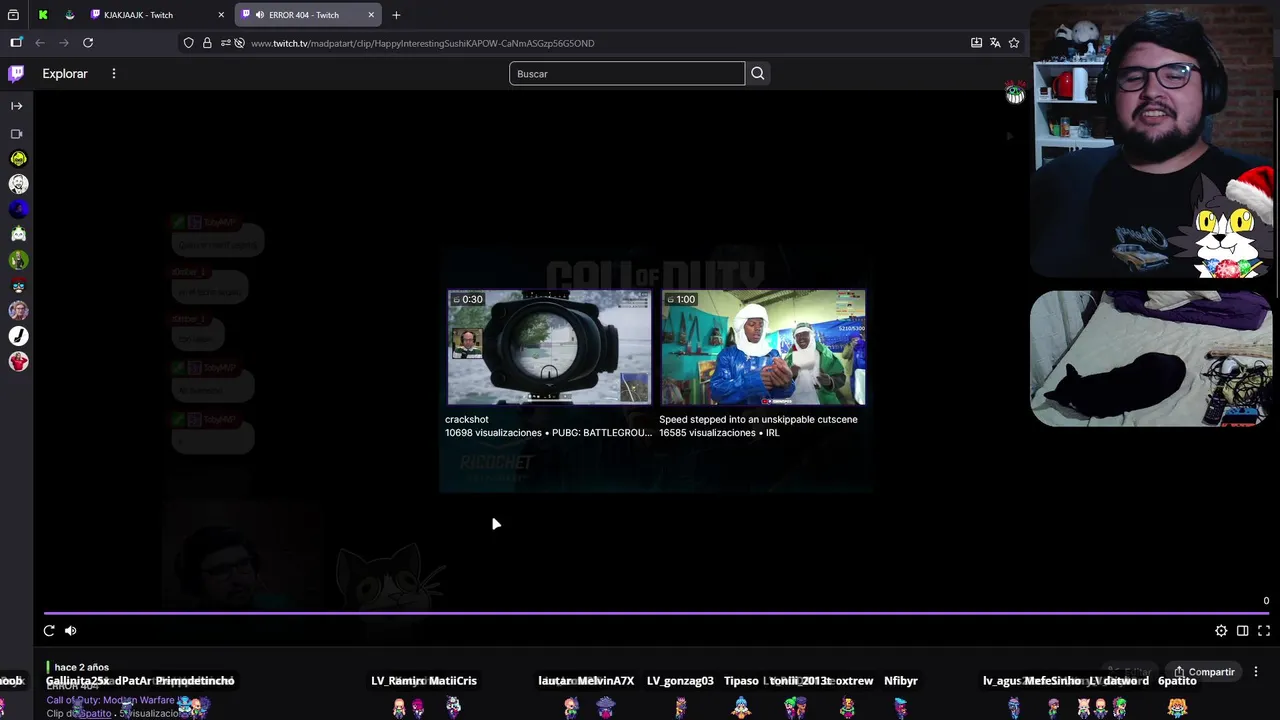Screen dimensions: 1280x720
Task: Open the pinned Kick tab
Action: (x=43, y=15)
